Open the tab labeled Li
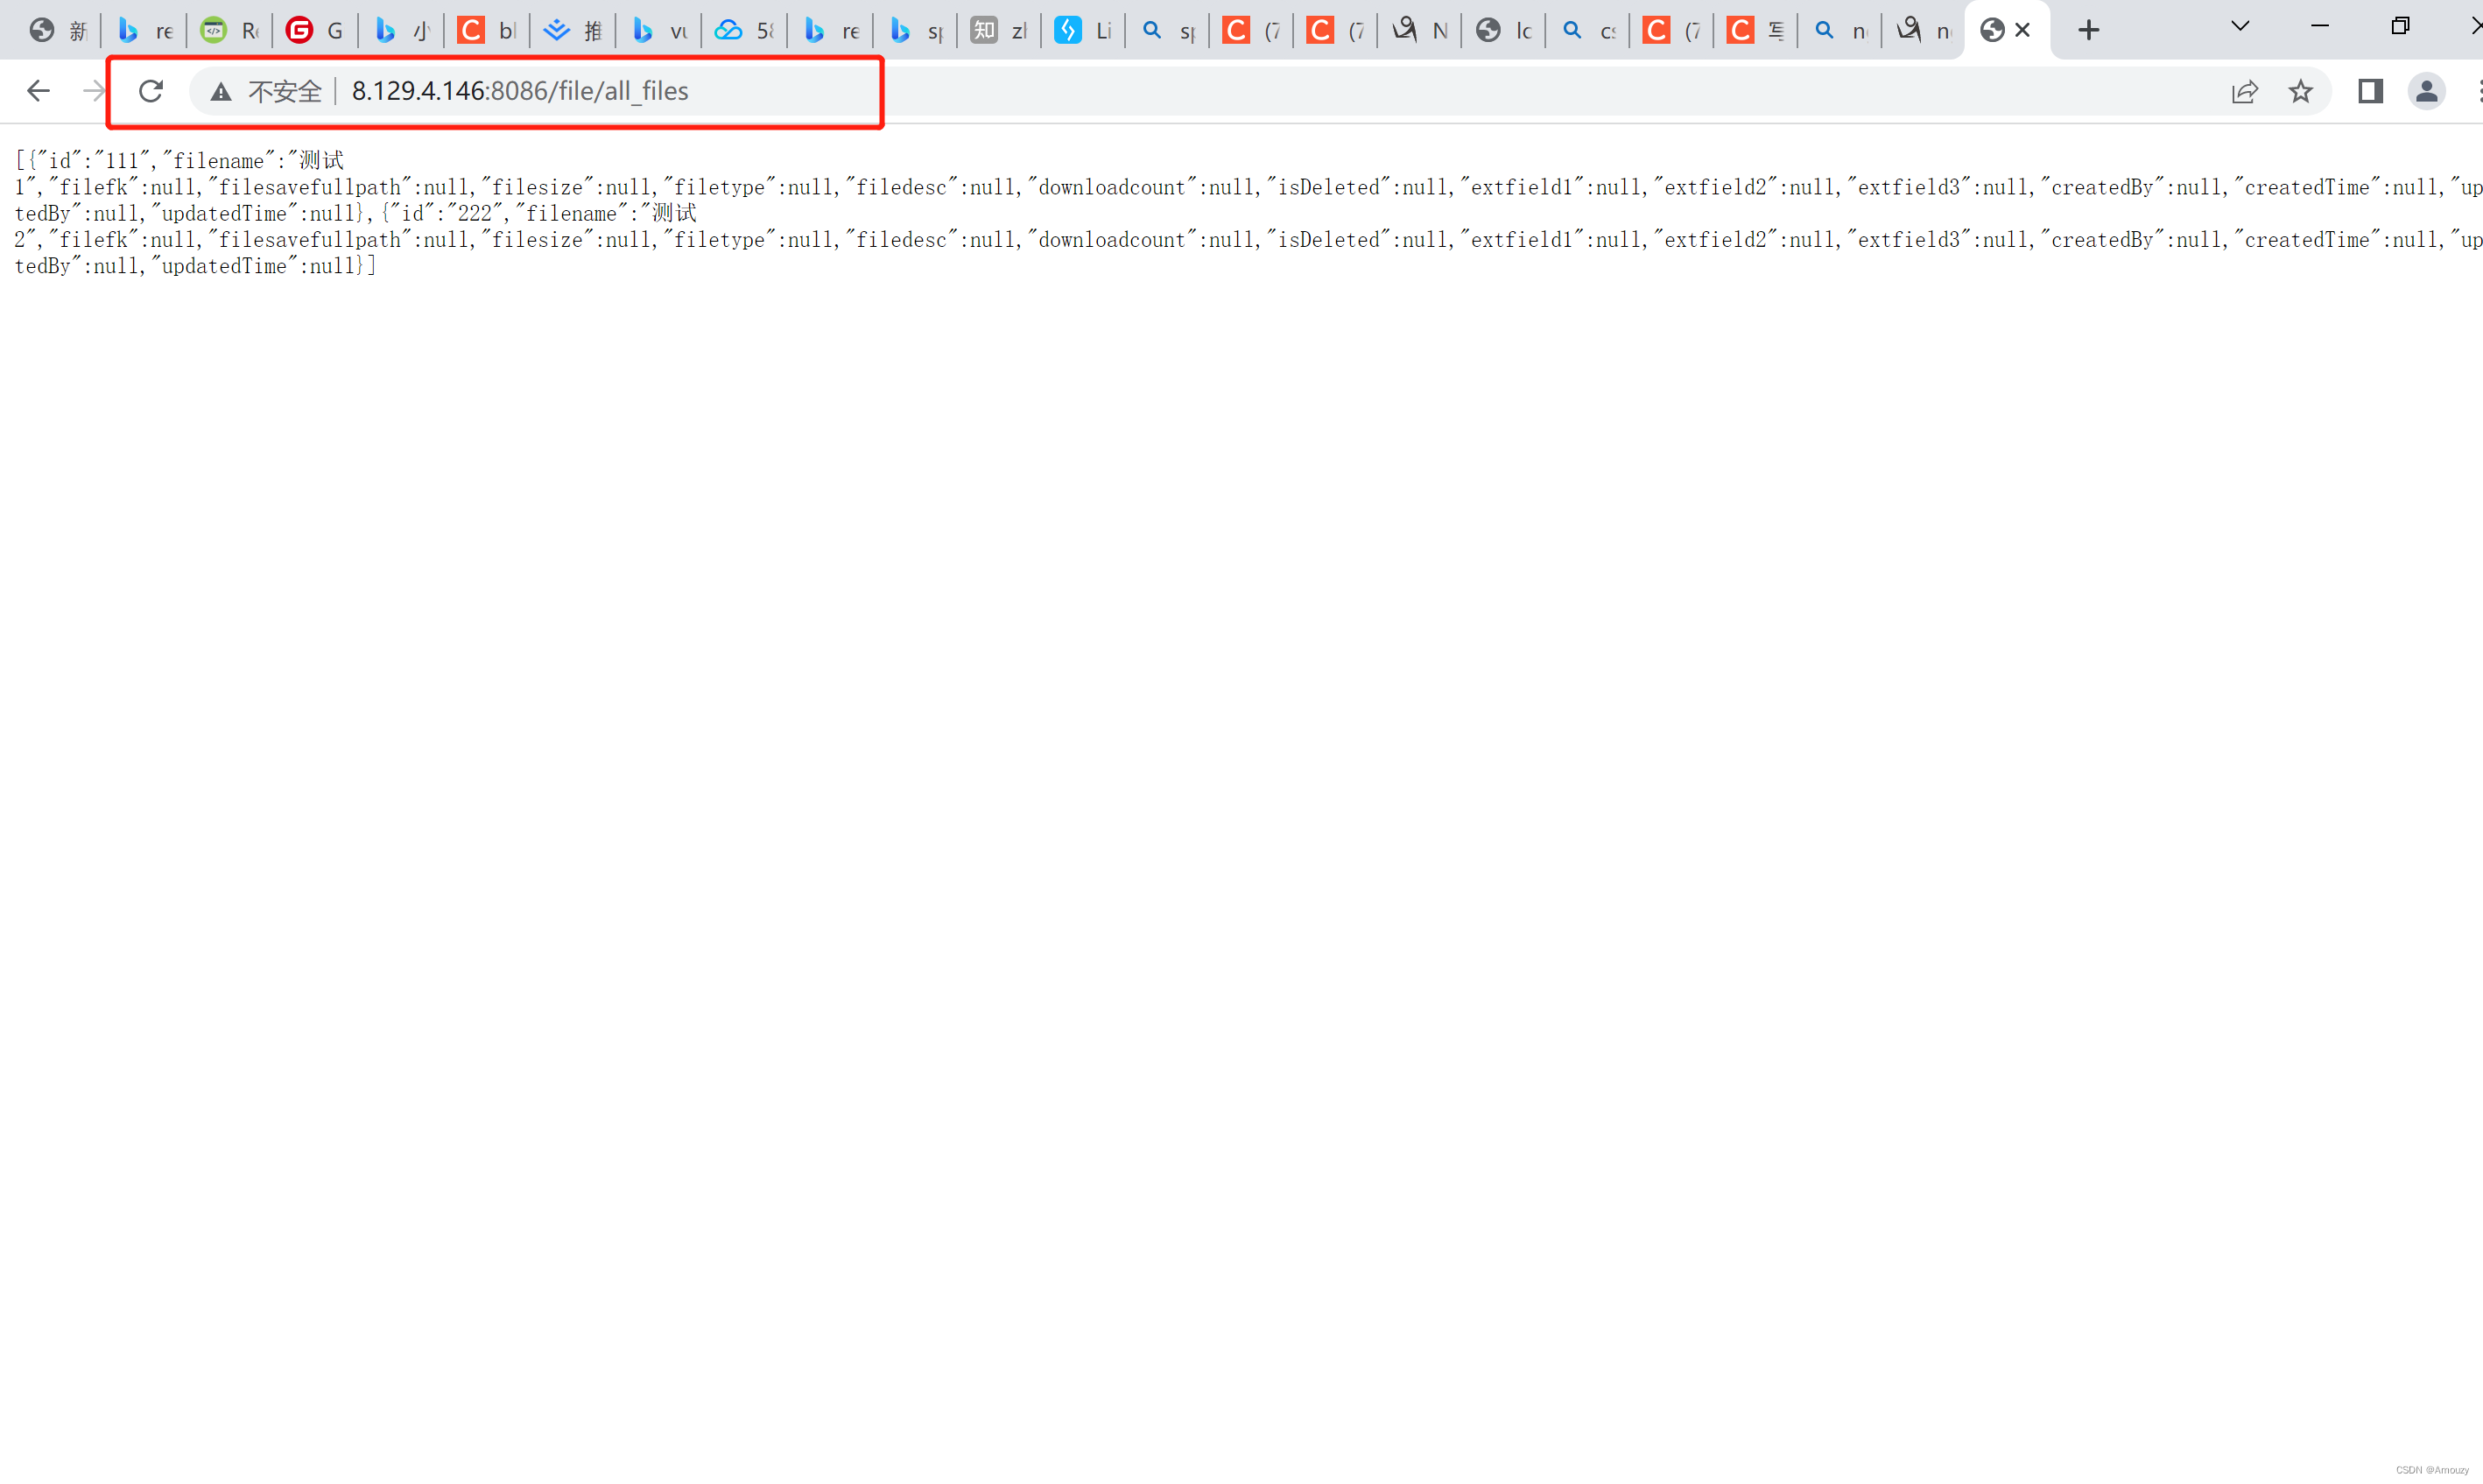The height and width of the screenshot is (1484, 2483). click(x=1083, y=30)
